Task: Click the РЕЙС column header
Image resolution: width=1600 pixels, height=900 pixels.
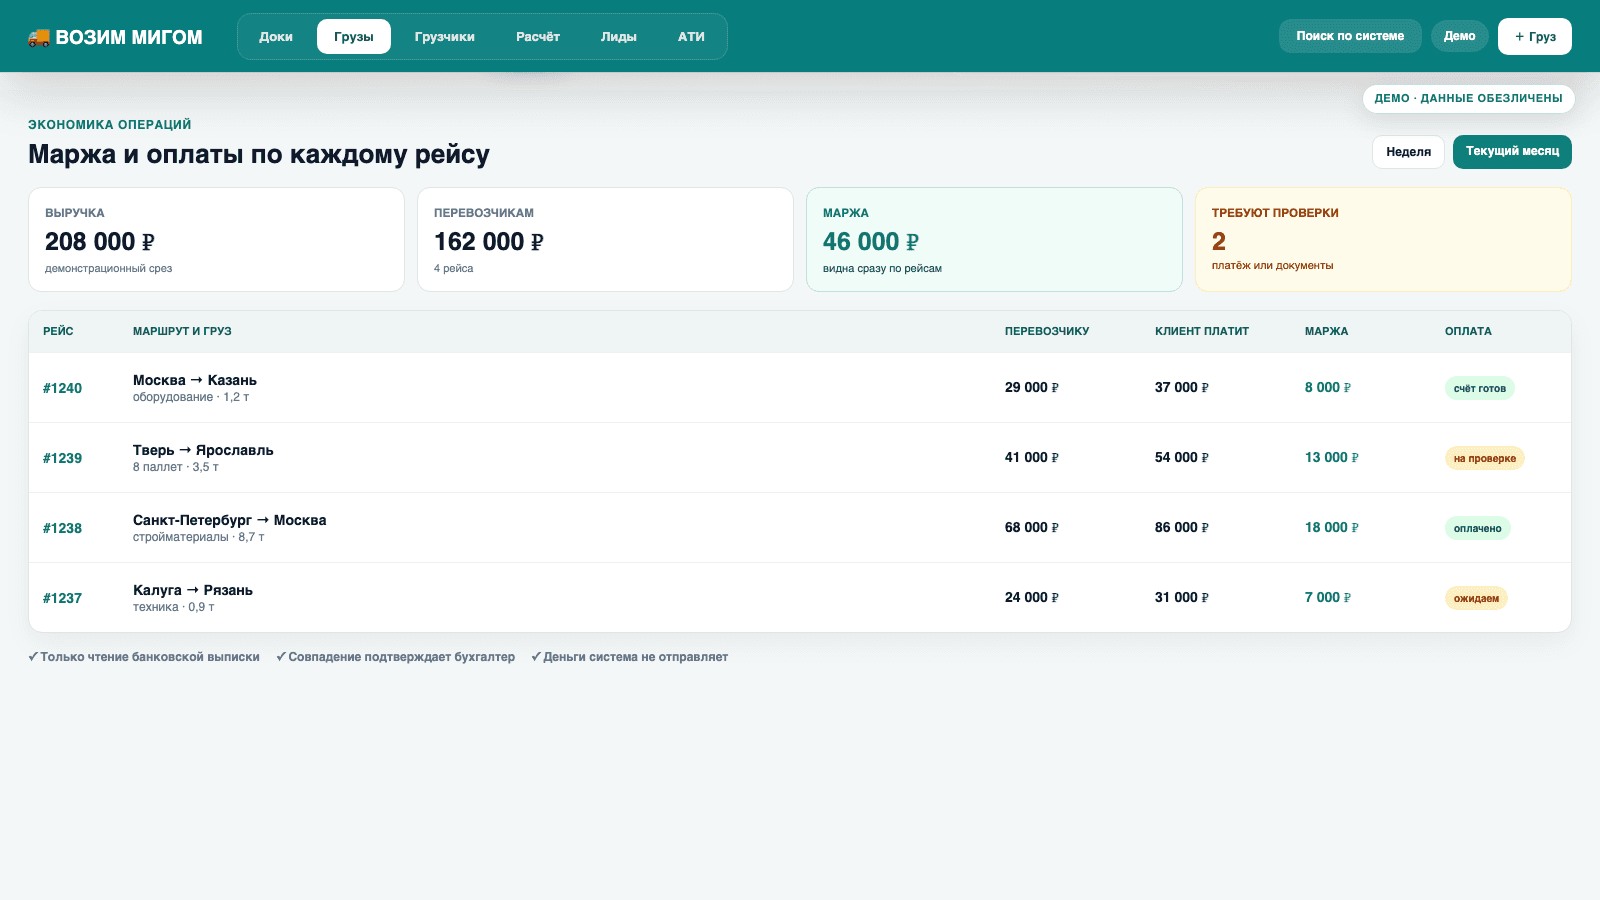Action: pos(58,331)
